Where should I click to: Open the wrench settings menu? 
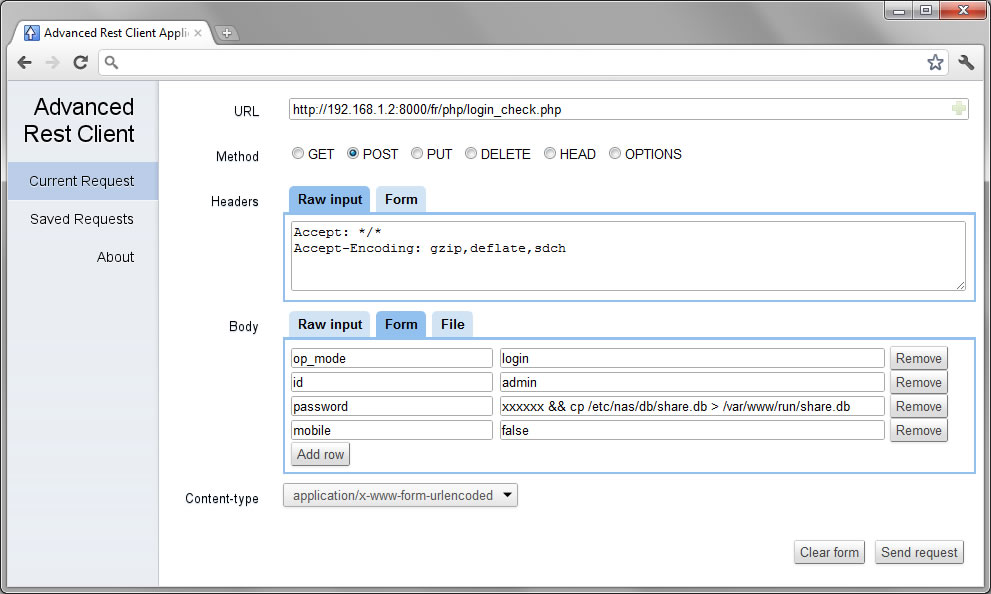point(966,62)
